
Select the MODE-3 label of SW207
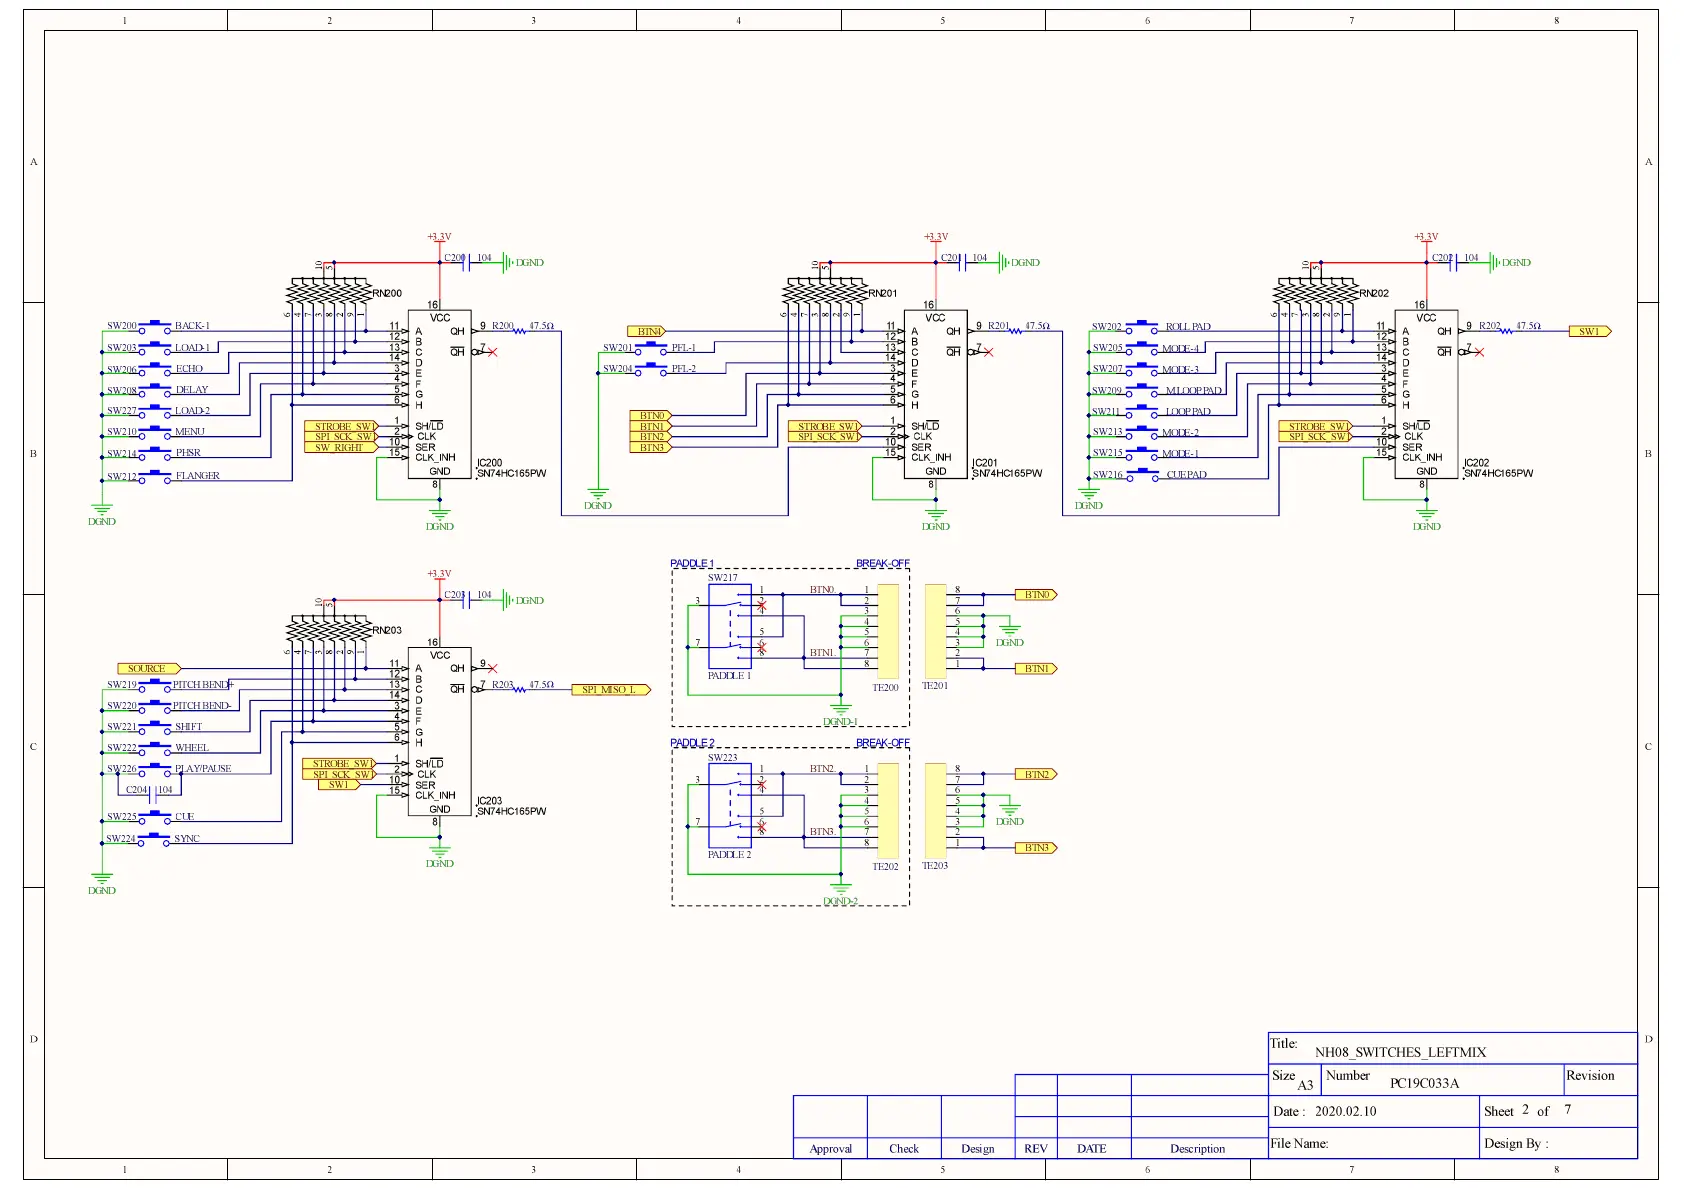tap(1180, 370)
